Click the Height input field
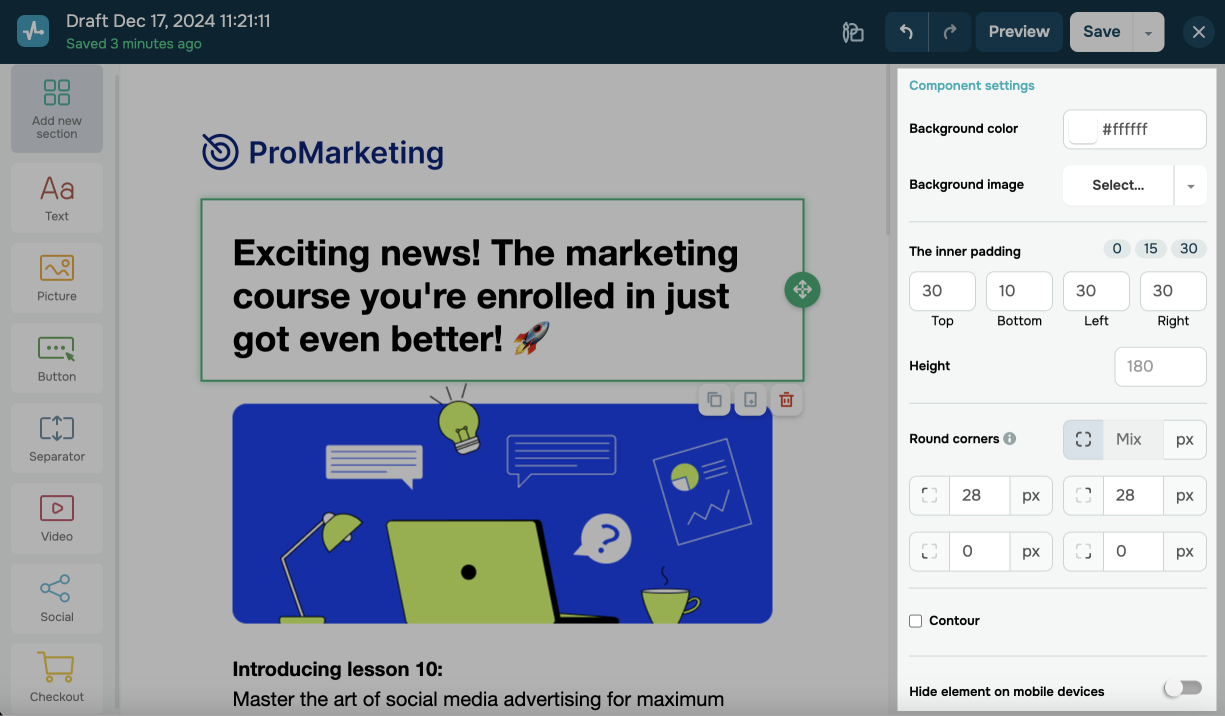Viewport: 1225px width, 716px height. point(1160,366)
